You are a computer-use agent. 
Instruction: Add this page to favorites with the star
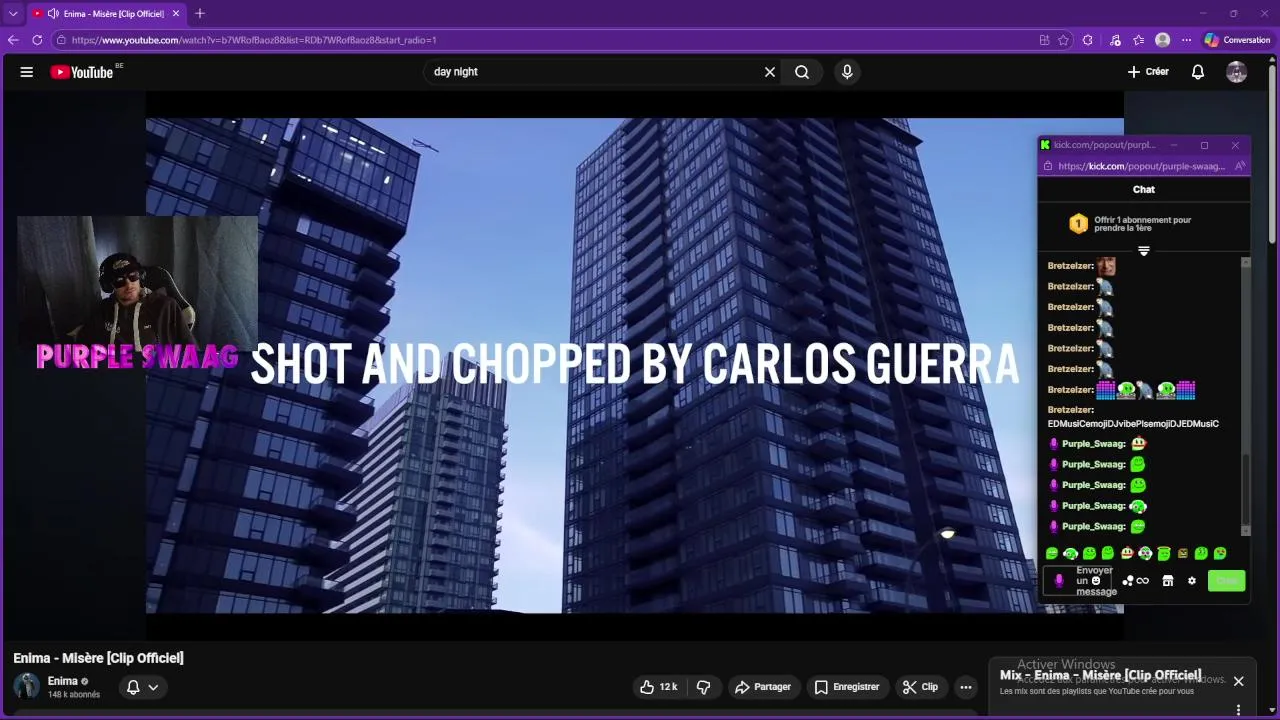[x=1064, y=40]
